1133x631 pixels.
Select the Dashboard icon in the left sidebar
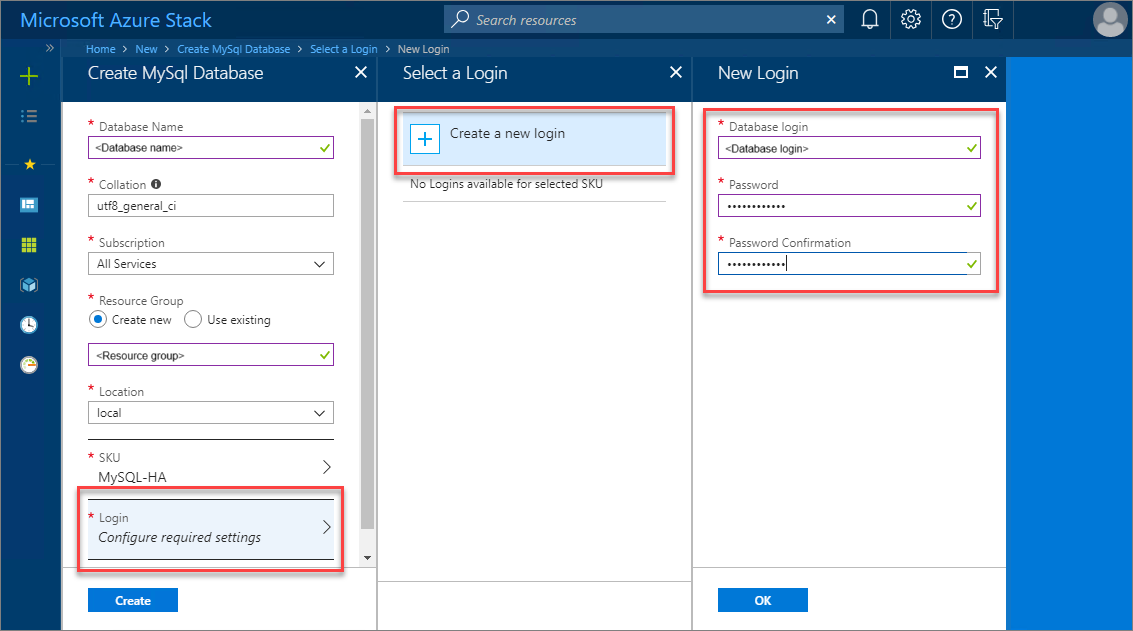(x=29, y=204)
